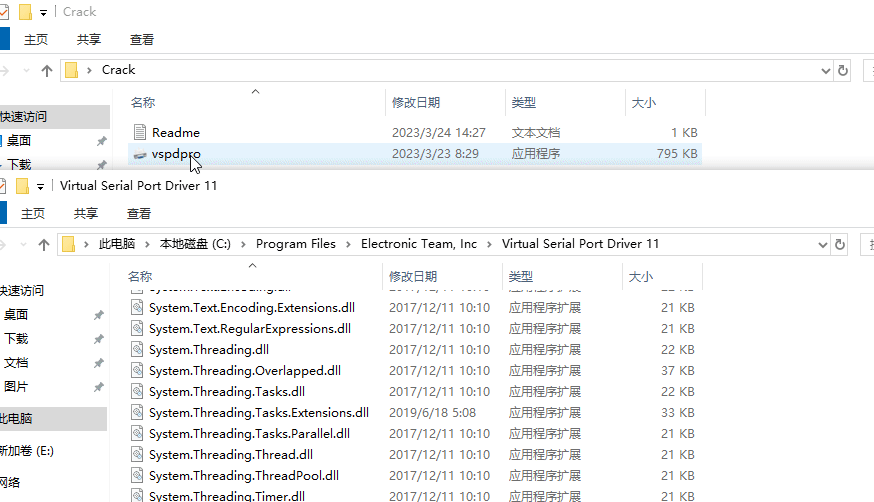Navigate to Program Files breadcrumb

pos(295,244)
